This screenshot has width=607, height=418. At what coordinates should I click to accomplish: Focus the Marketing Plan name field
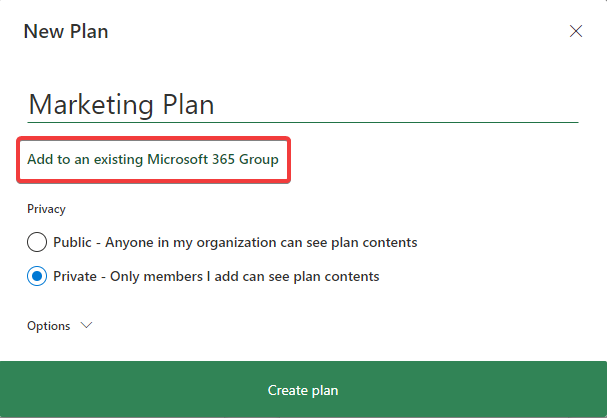(x=300, y=104)
